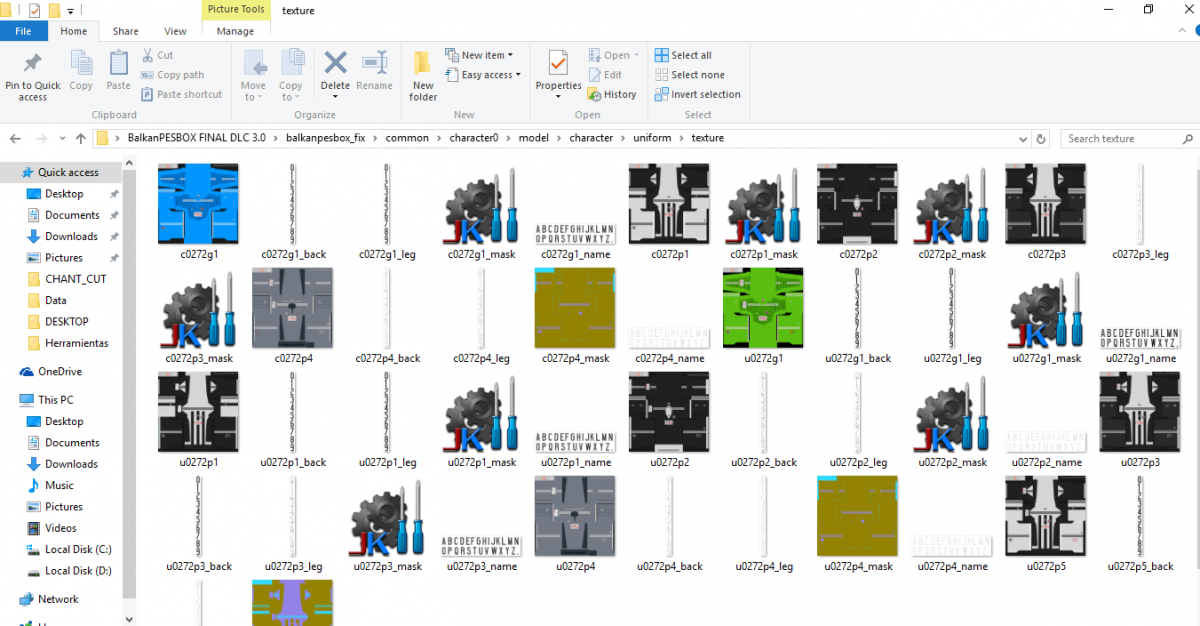Select the u0272p3_mask gear file icon
This screenshot has height=626, width=1200.
(x=388, y=517)
